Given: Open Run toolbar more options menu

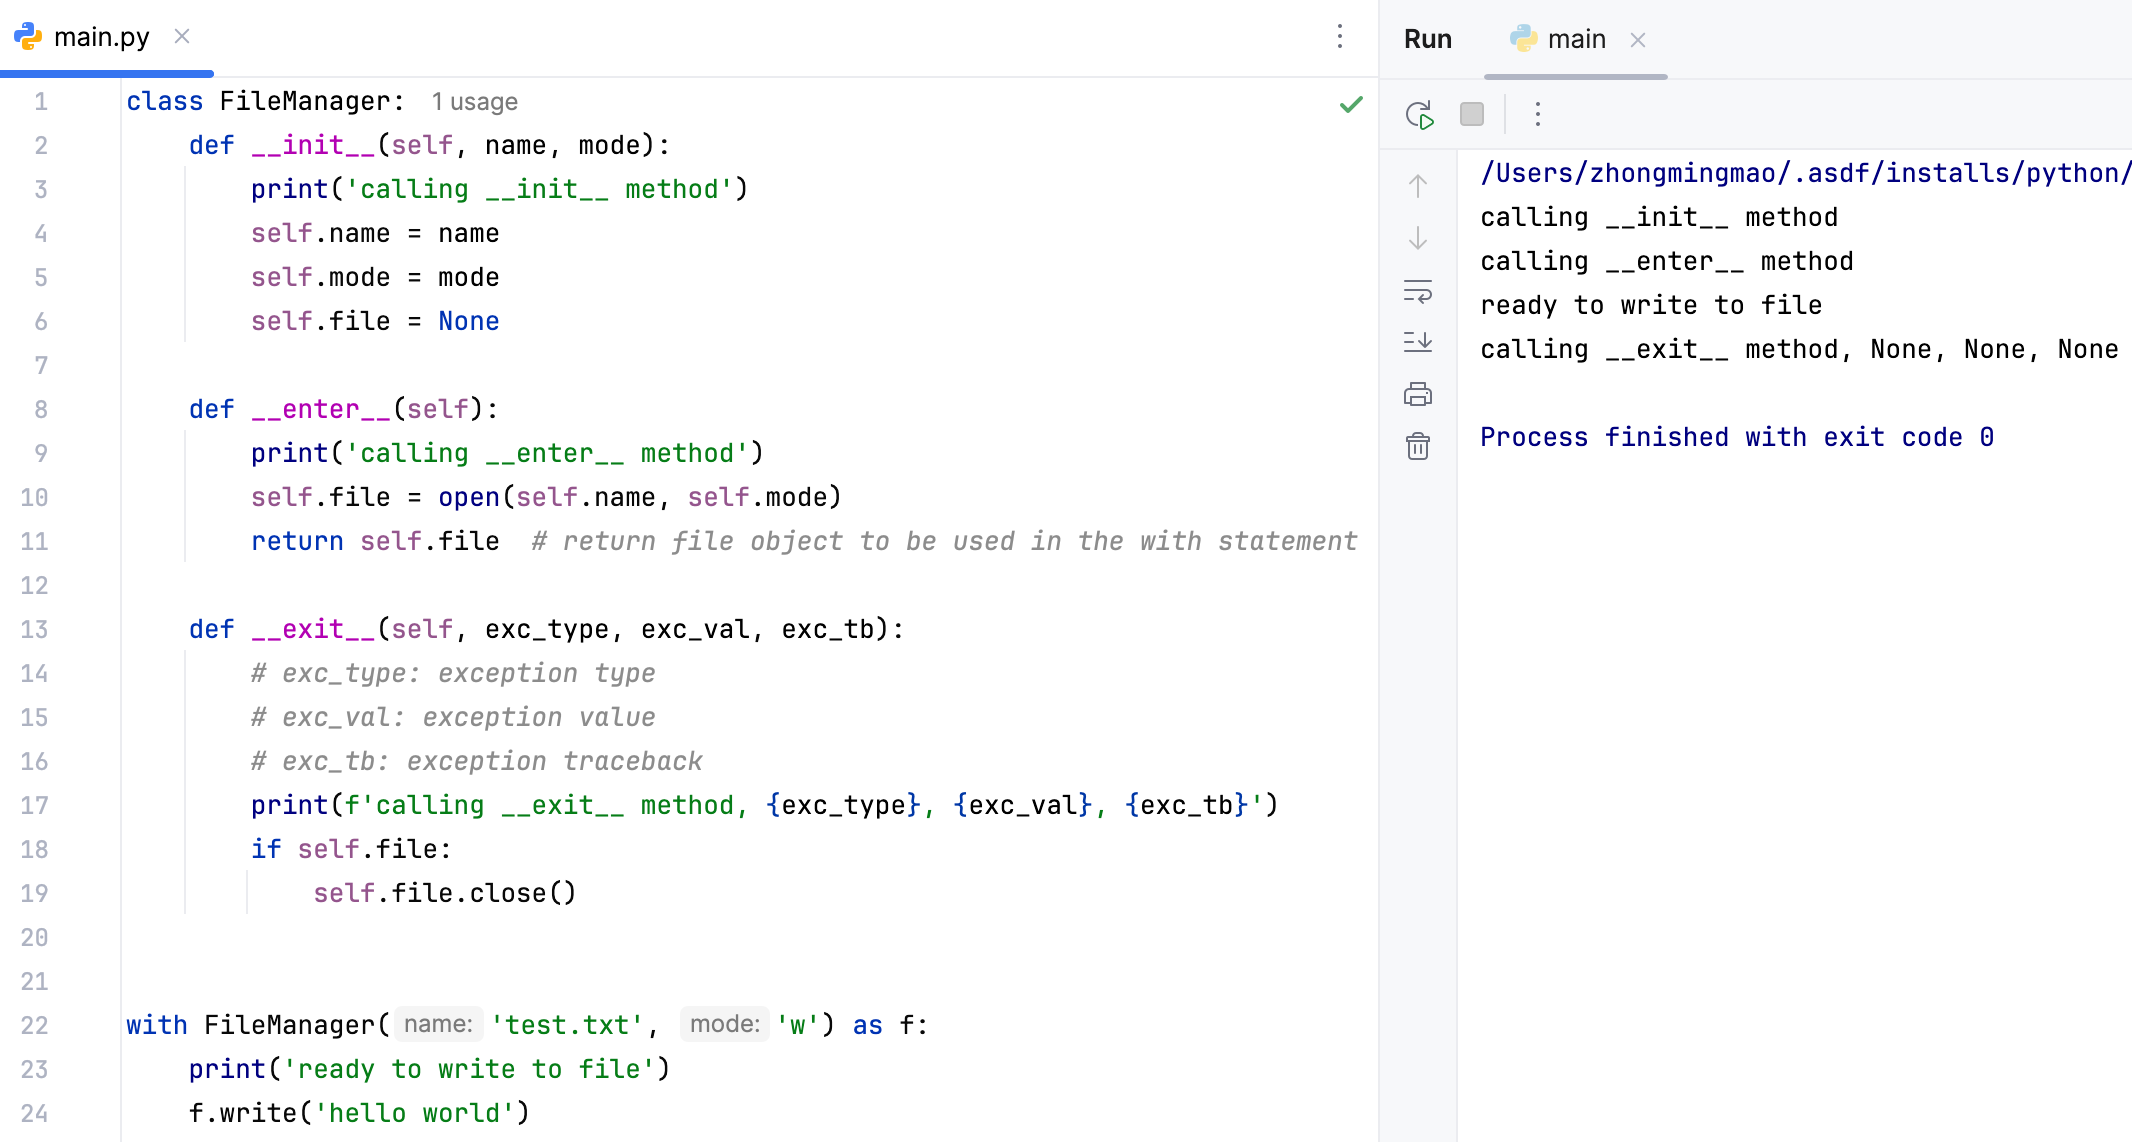Looking at the screenshot, I should 1538,115.
